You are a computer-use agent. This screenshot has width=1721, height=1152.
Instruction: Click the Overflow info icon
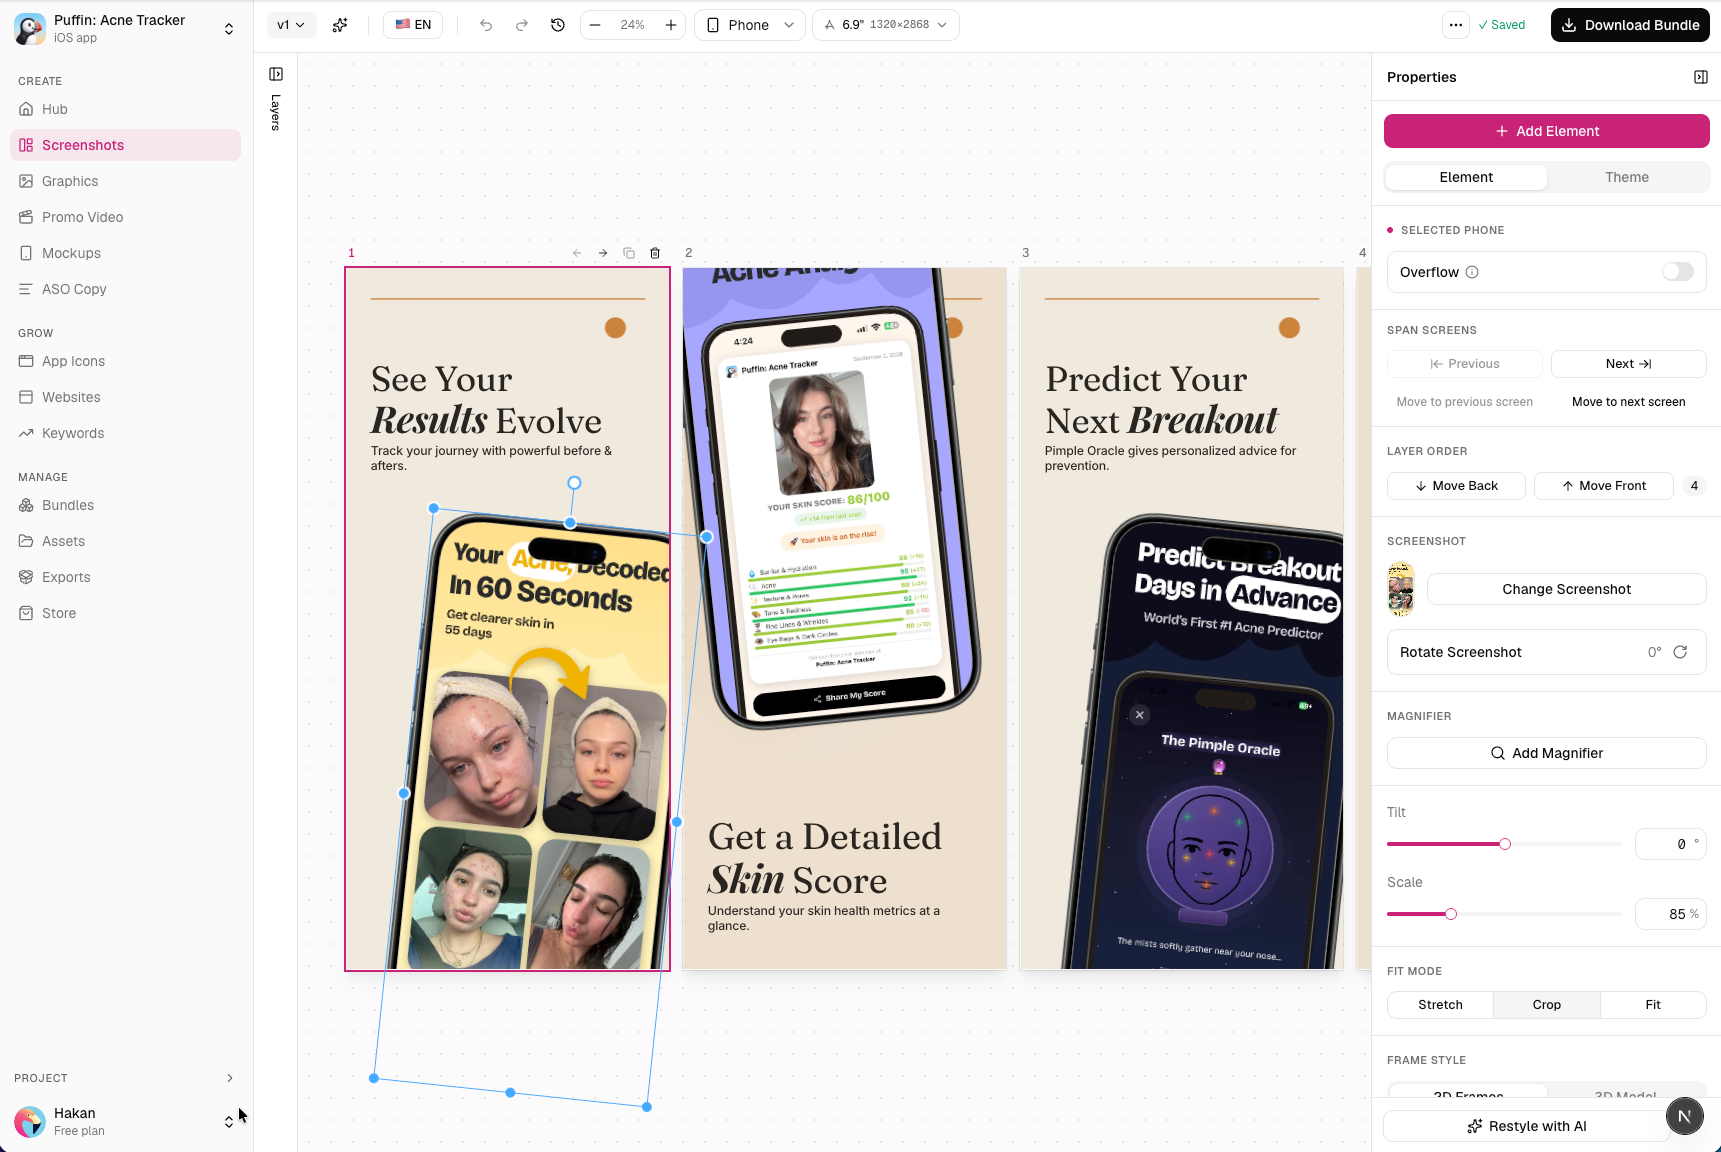coord(1472,272)
